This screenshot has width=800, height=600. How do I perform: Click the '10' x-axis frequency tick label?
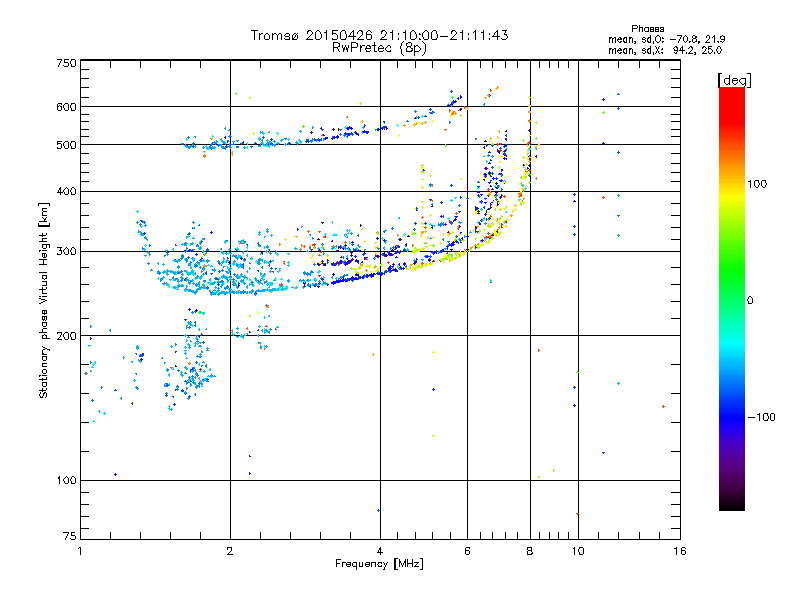click(578, 551)
